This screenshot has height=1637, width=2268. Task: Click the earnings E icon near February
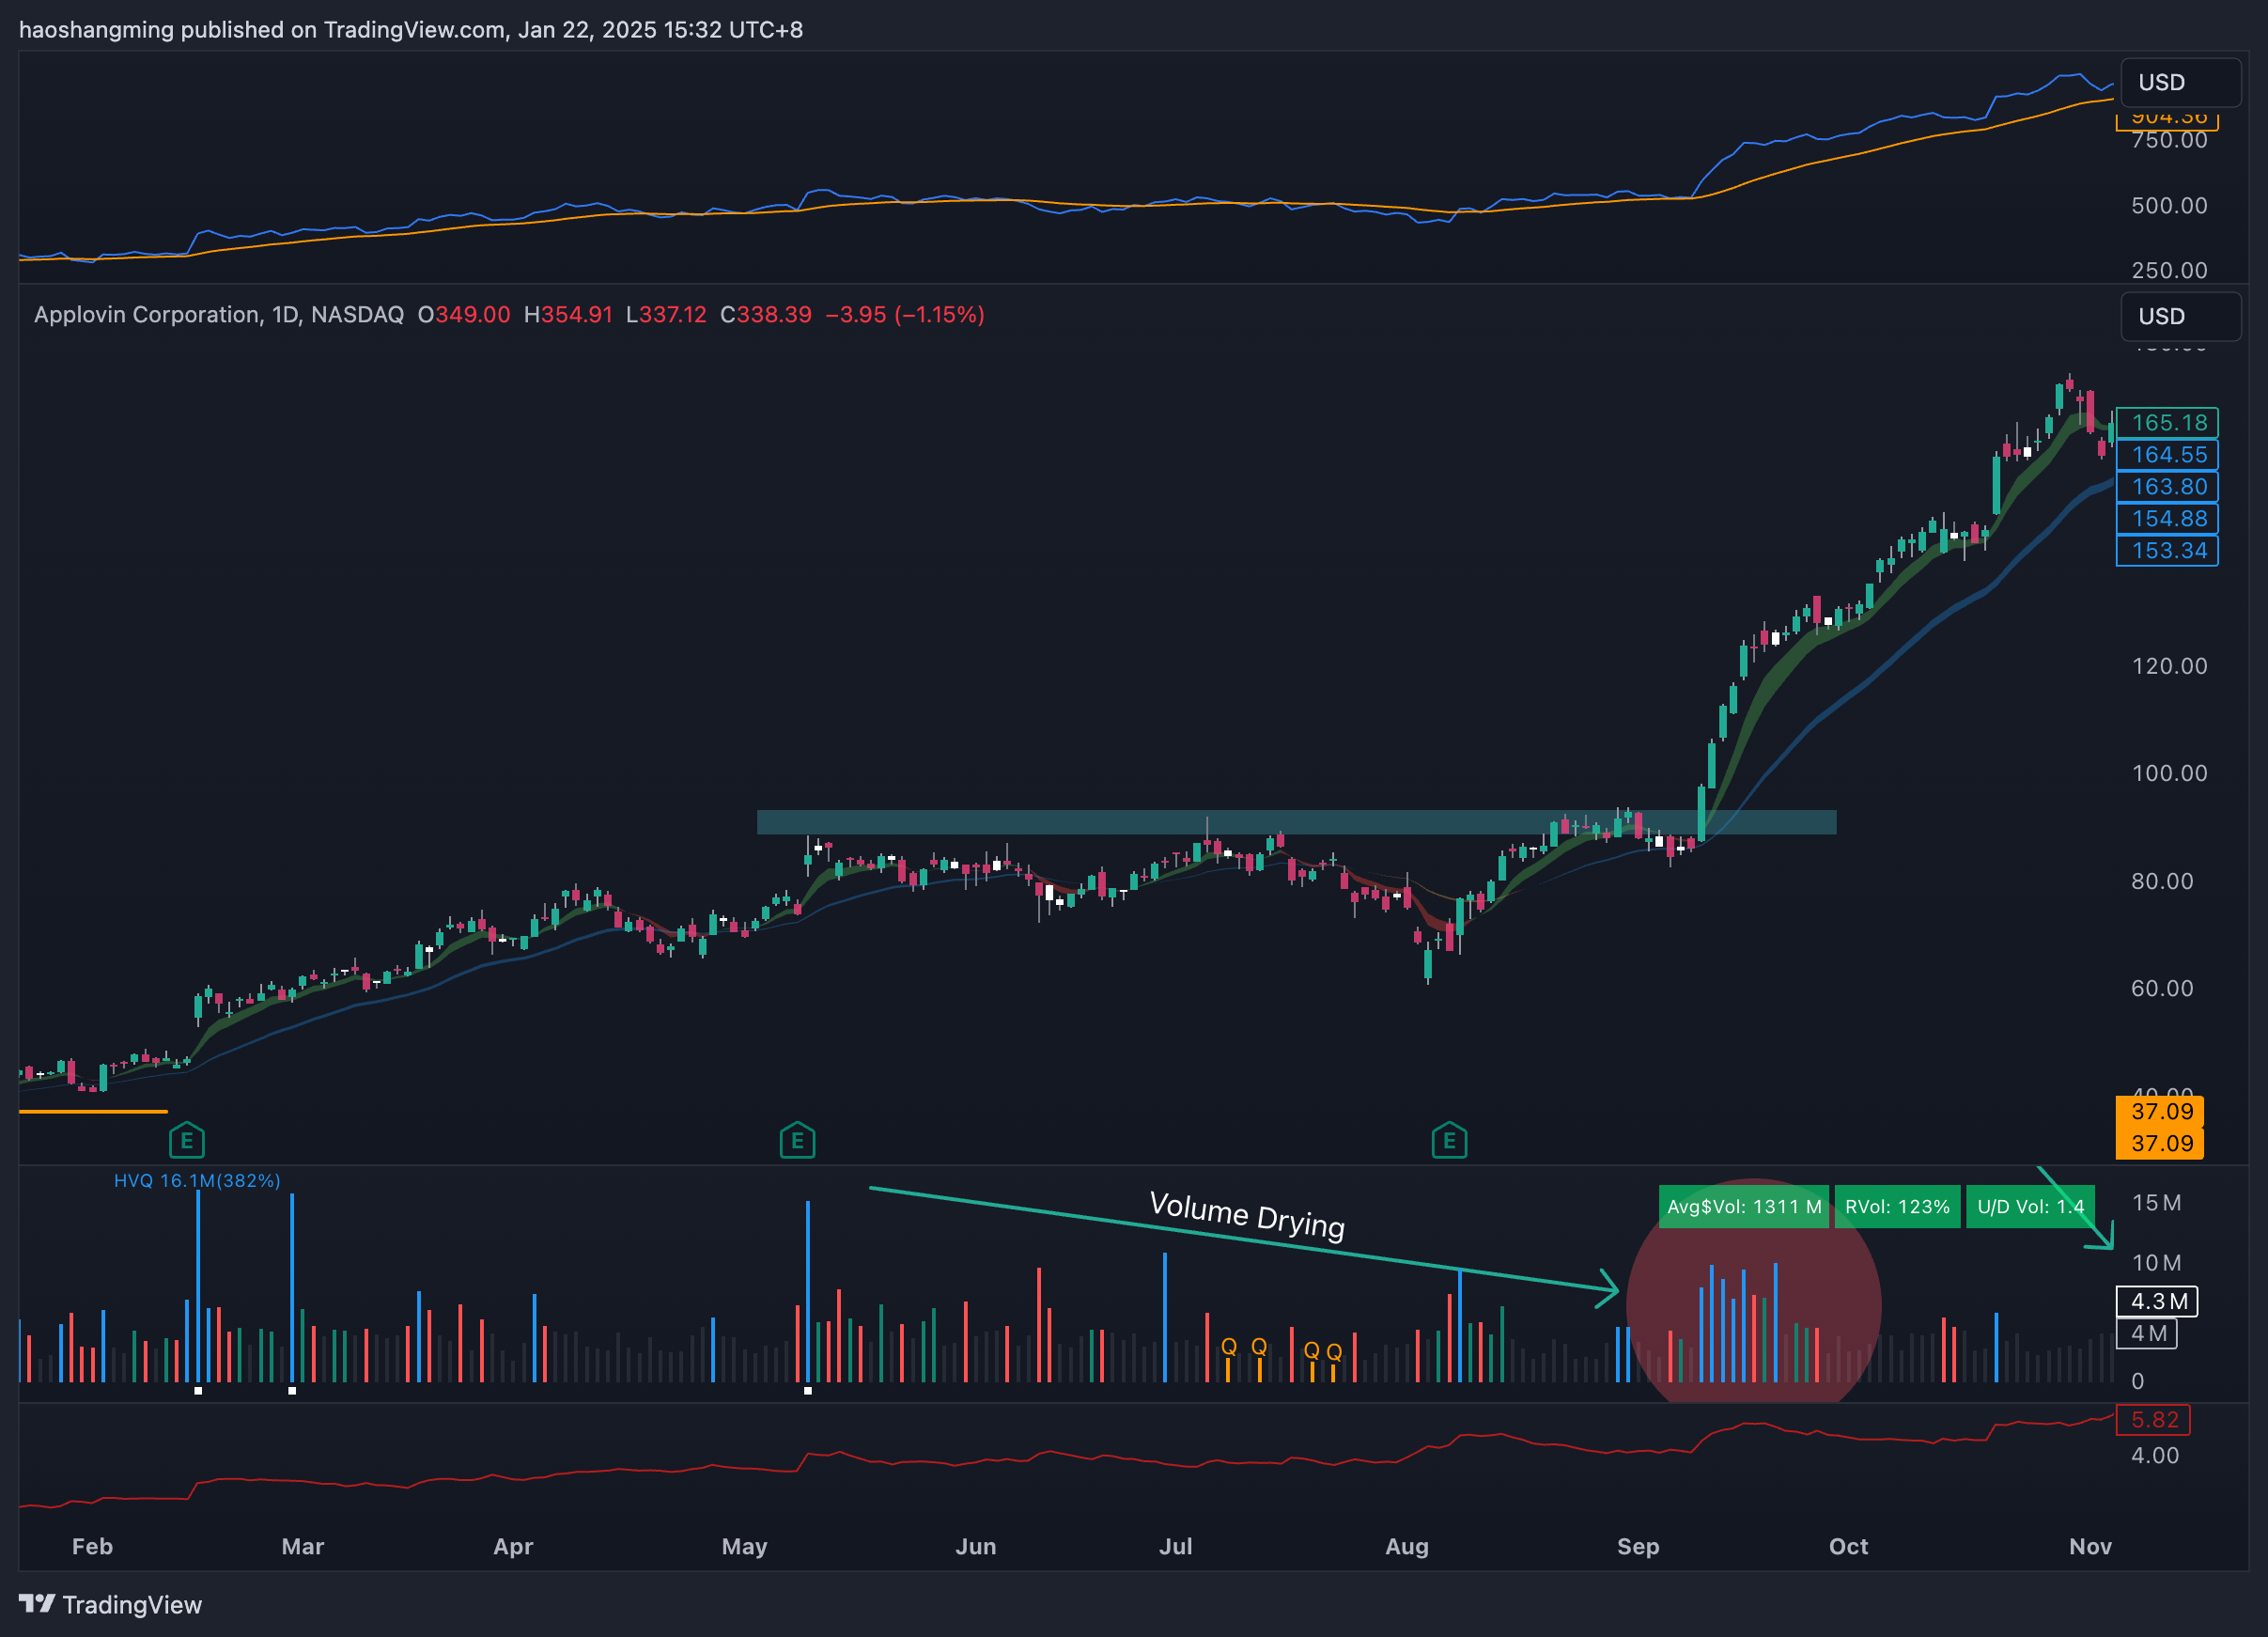[187, 1140]
